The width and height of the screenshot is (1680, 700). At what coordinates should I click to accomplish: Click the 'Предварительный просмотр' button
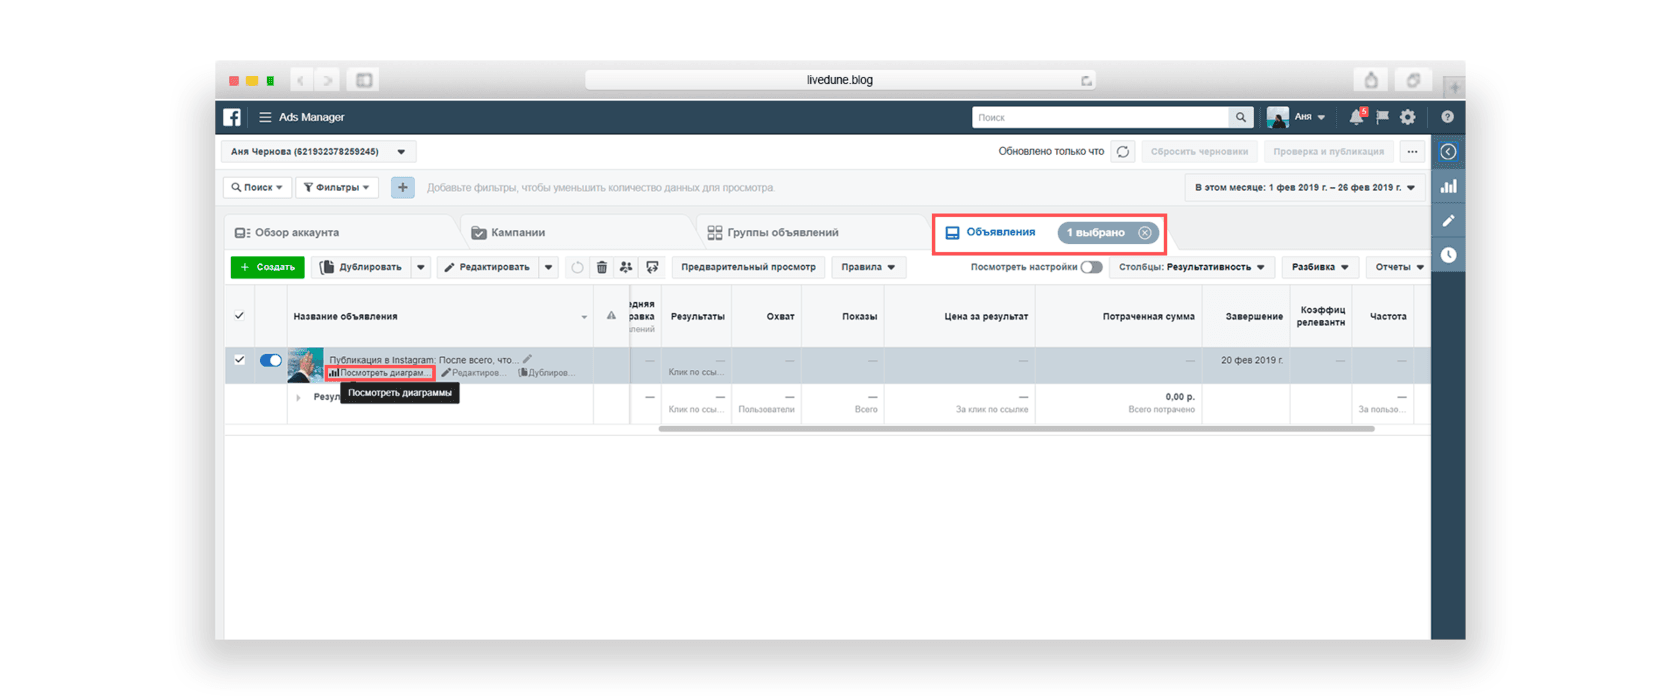(748, 267)
